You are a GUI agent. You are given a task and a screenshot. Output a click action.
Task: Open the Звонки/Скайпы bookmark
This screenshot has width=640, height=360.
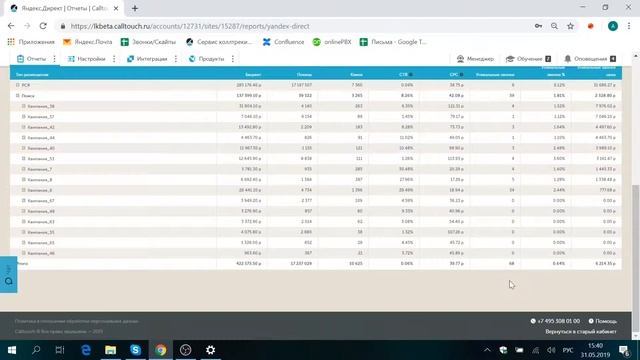(148, 42)
